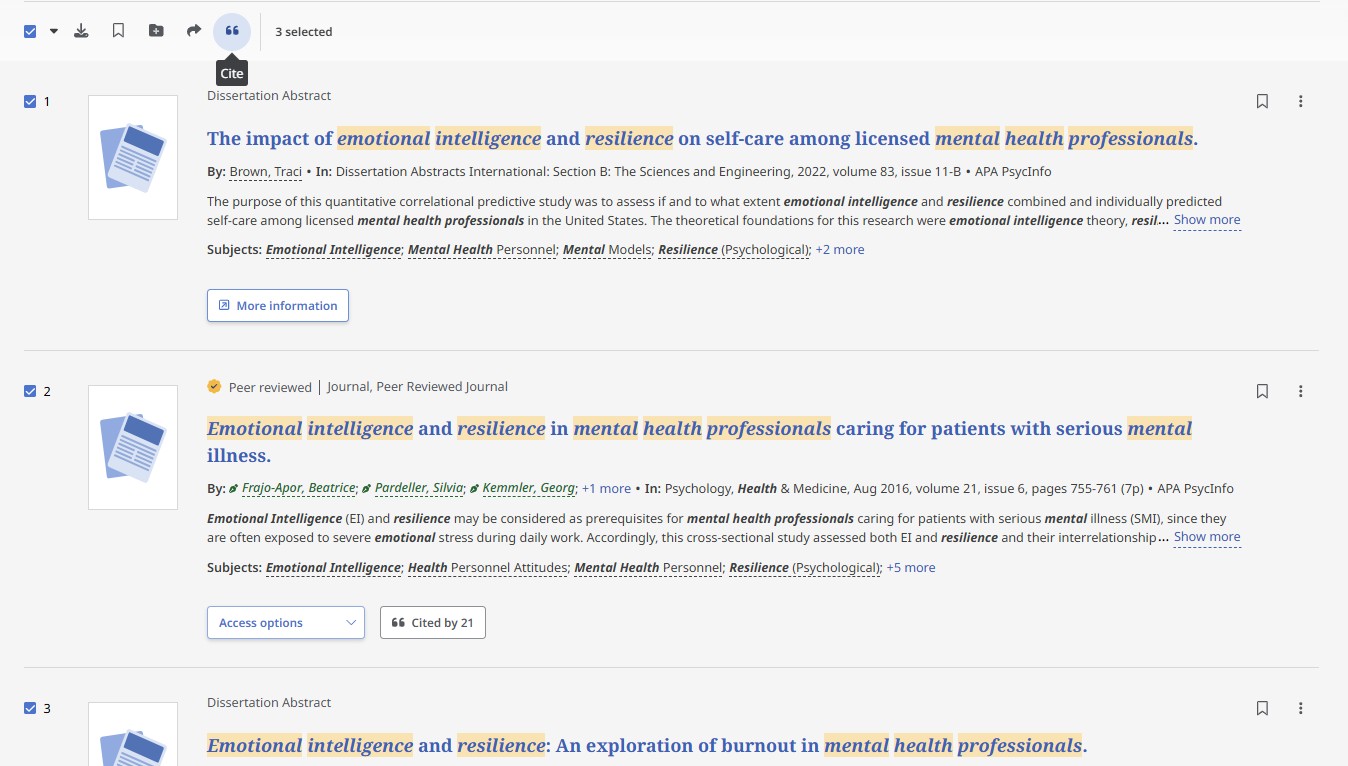The image size is (1348, 766).
Task: Click result 2 subject 'Mental Health Personnel'
Action: (x=648, y=567)
